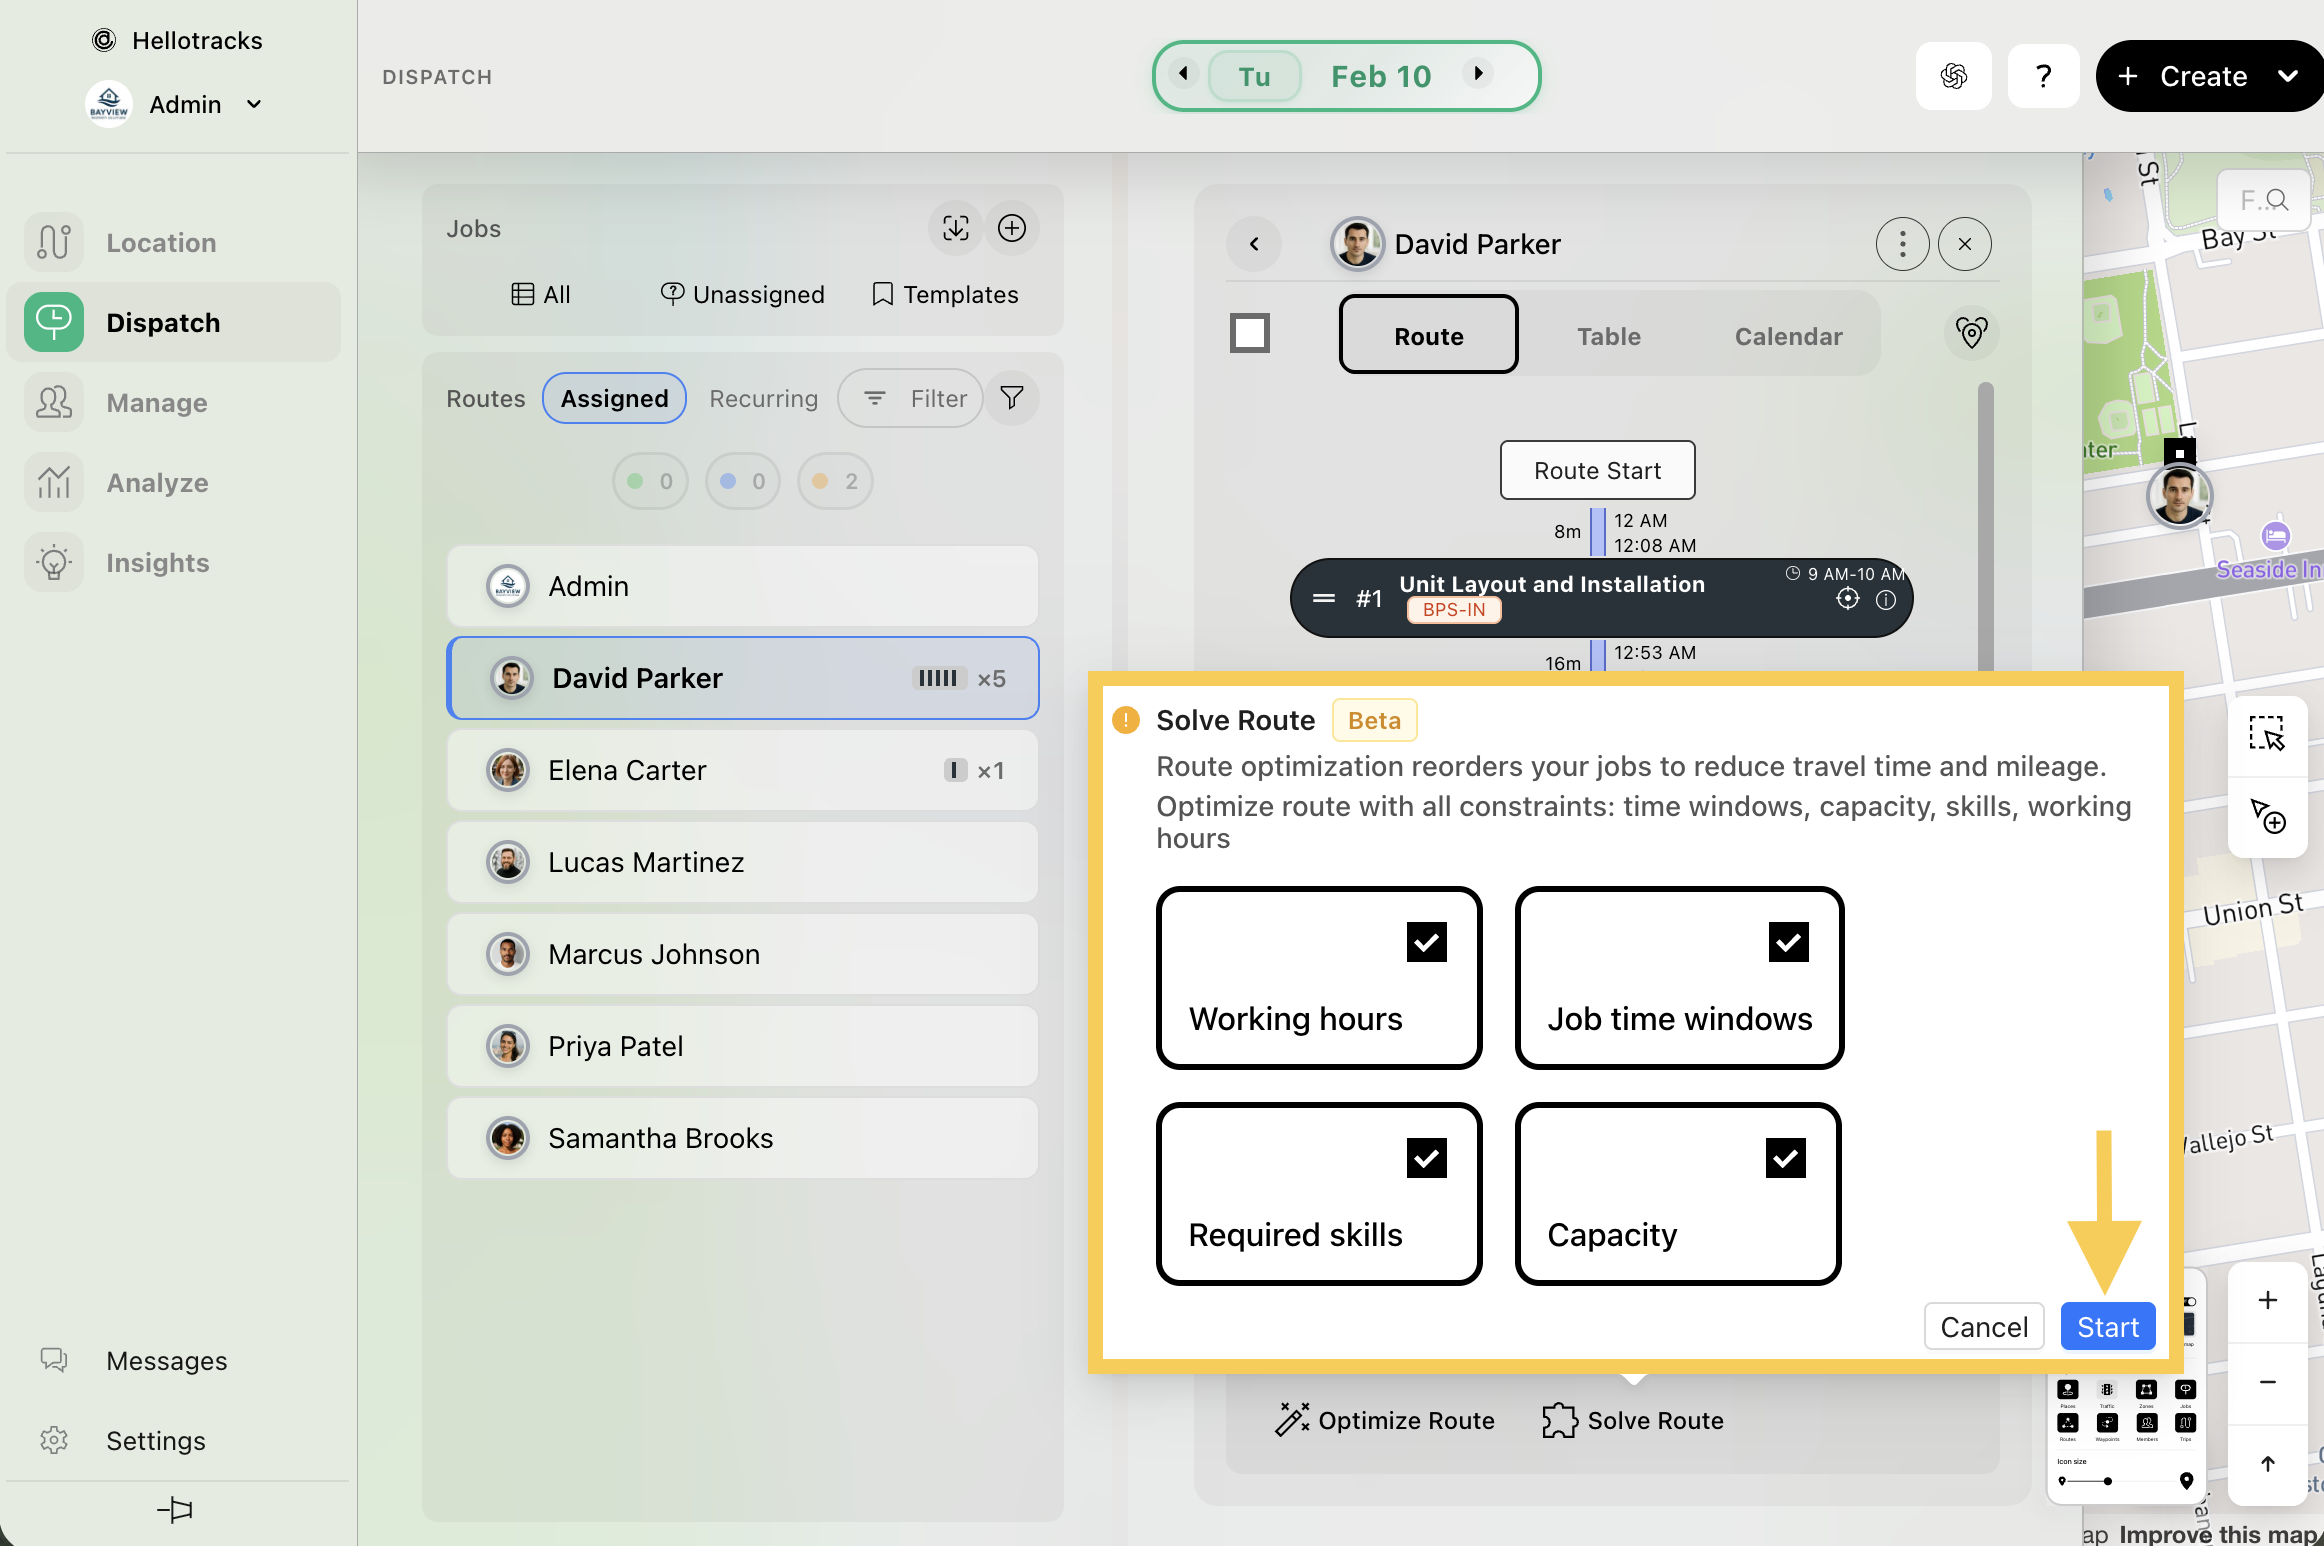Click the funnel filter icon
The width and height of the screenshot is (2324, 1546).
(x=1011, y=398)
